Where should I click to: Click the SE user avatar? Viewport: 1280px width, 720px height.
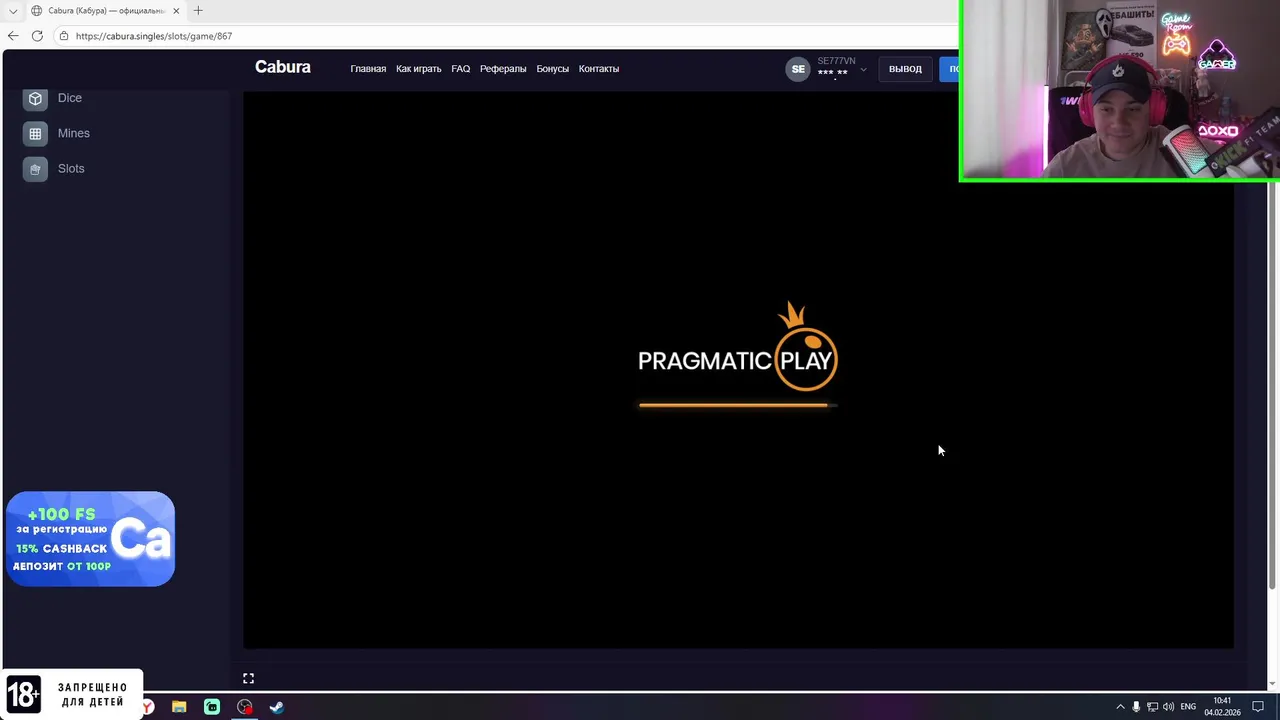[x=798, y=69]
